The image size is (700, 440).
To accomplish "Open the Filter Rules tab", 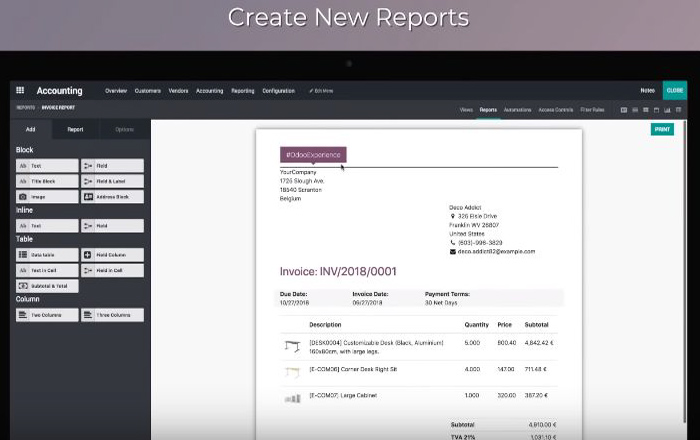I will (x=592, y=110).
